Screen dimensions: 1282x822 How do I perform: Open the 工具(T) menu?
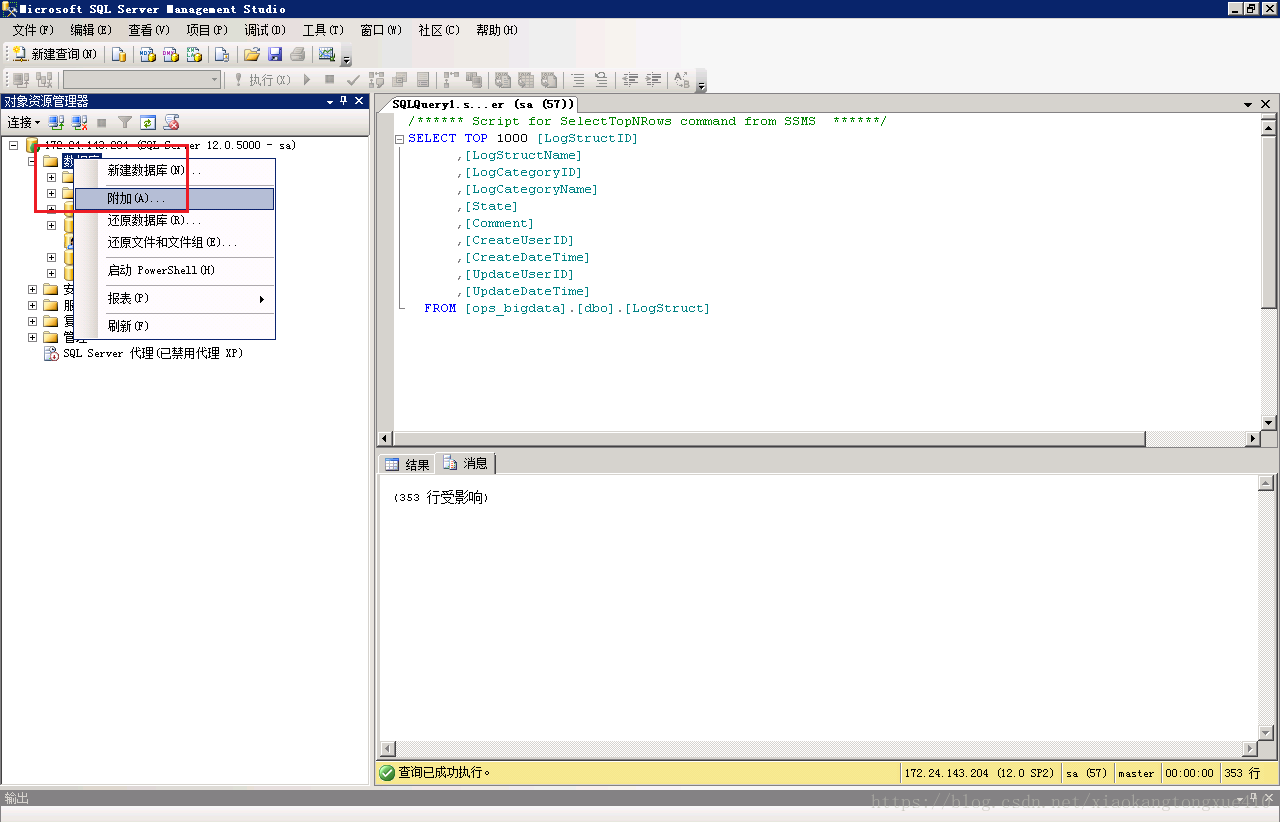coord(323,30)
